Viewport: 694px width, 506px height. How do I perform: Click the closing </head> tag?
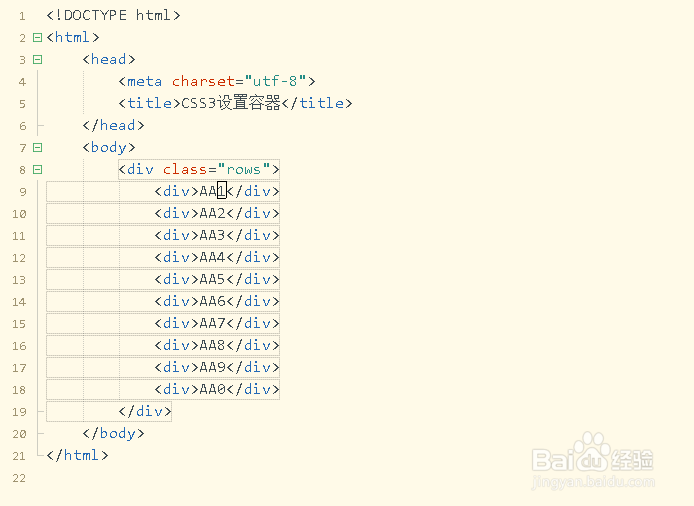pos(113,126)
